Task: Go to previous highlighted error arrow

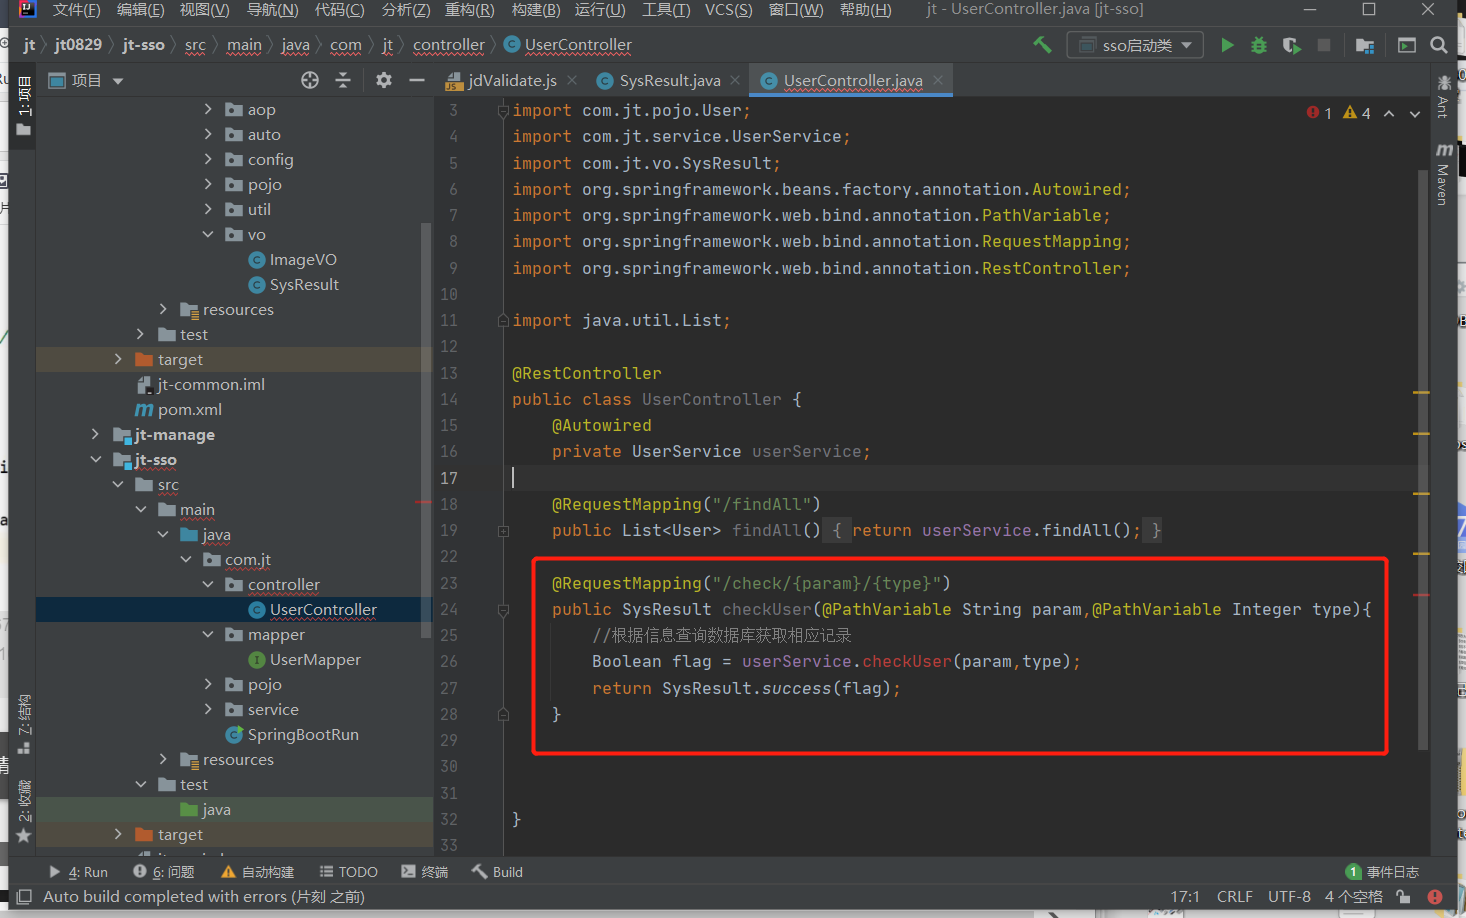Action: tap(1389, 113)
